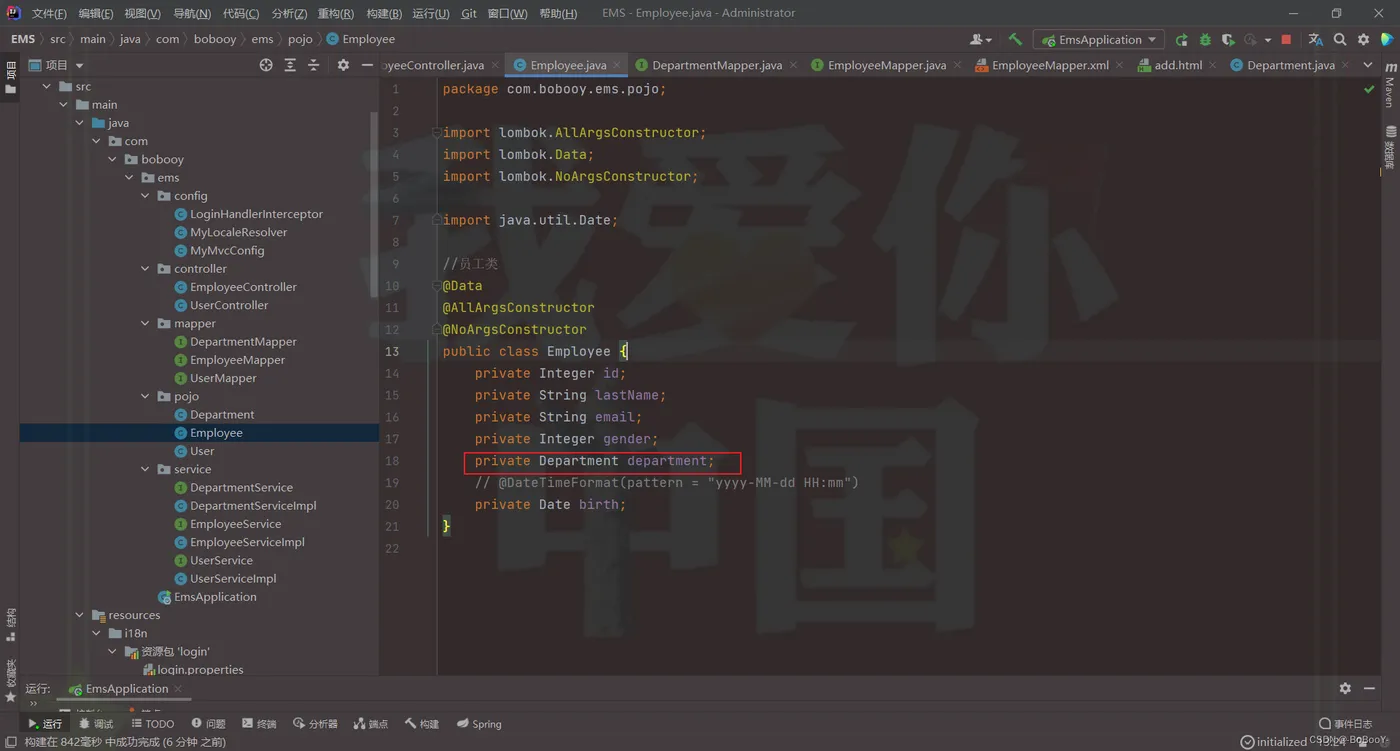Open the event log (事件日志)
This screenshot has height=751, width=1400.
point(1346,724)
